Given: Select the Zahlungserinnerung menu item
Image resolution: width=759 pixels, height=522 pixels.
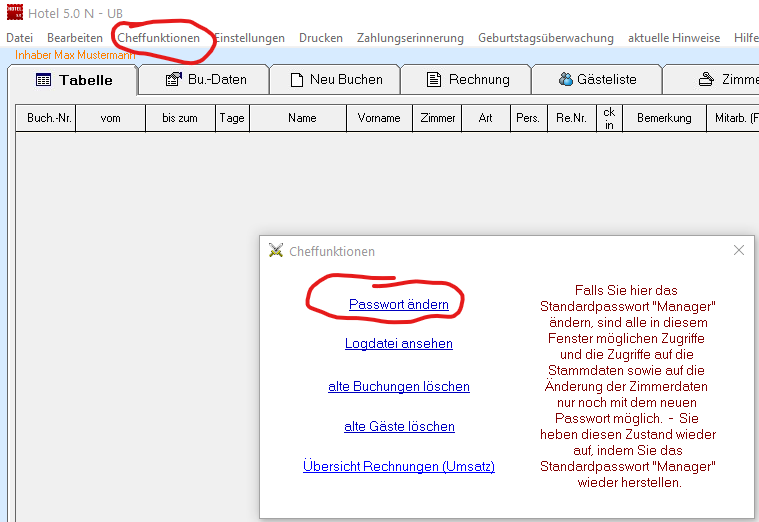Looking at the screenshot, I should click(410, 38).
